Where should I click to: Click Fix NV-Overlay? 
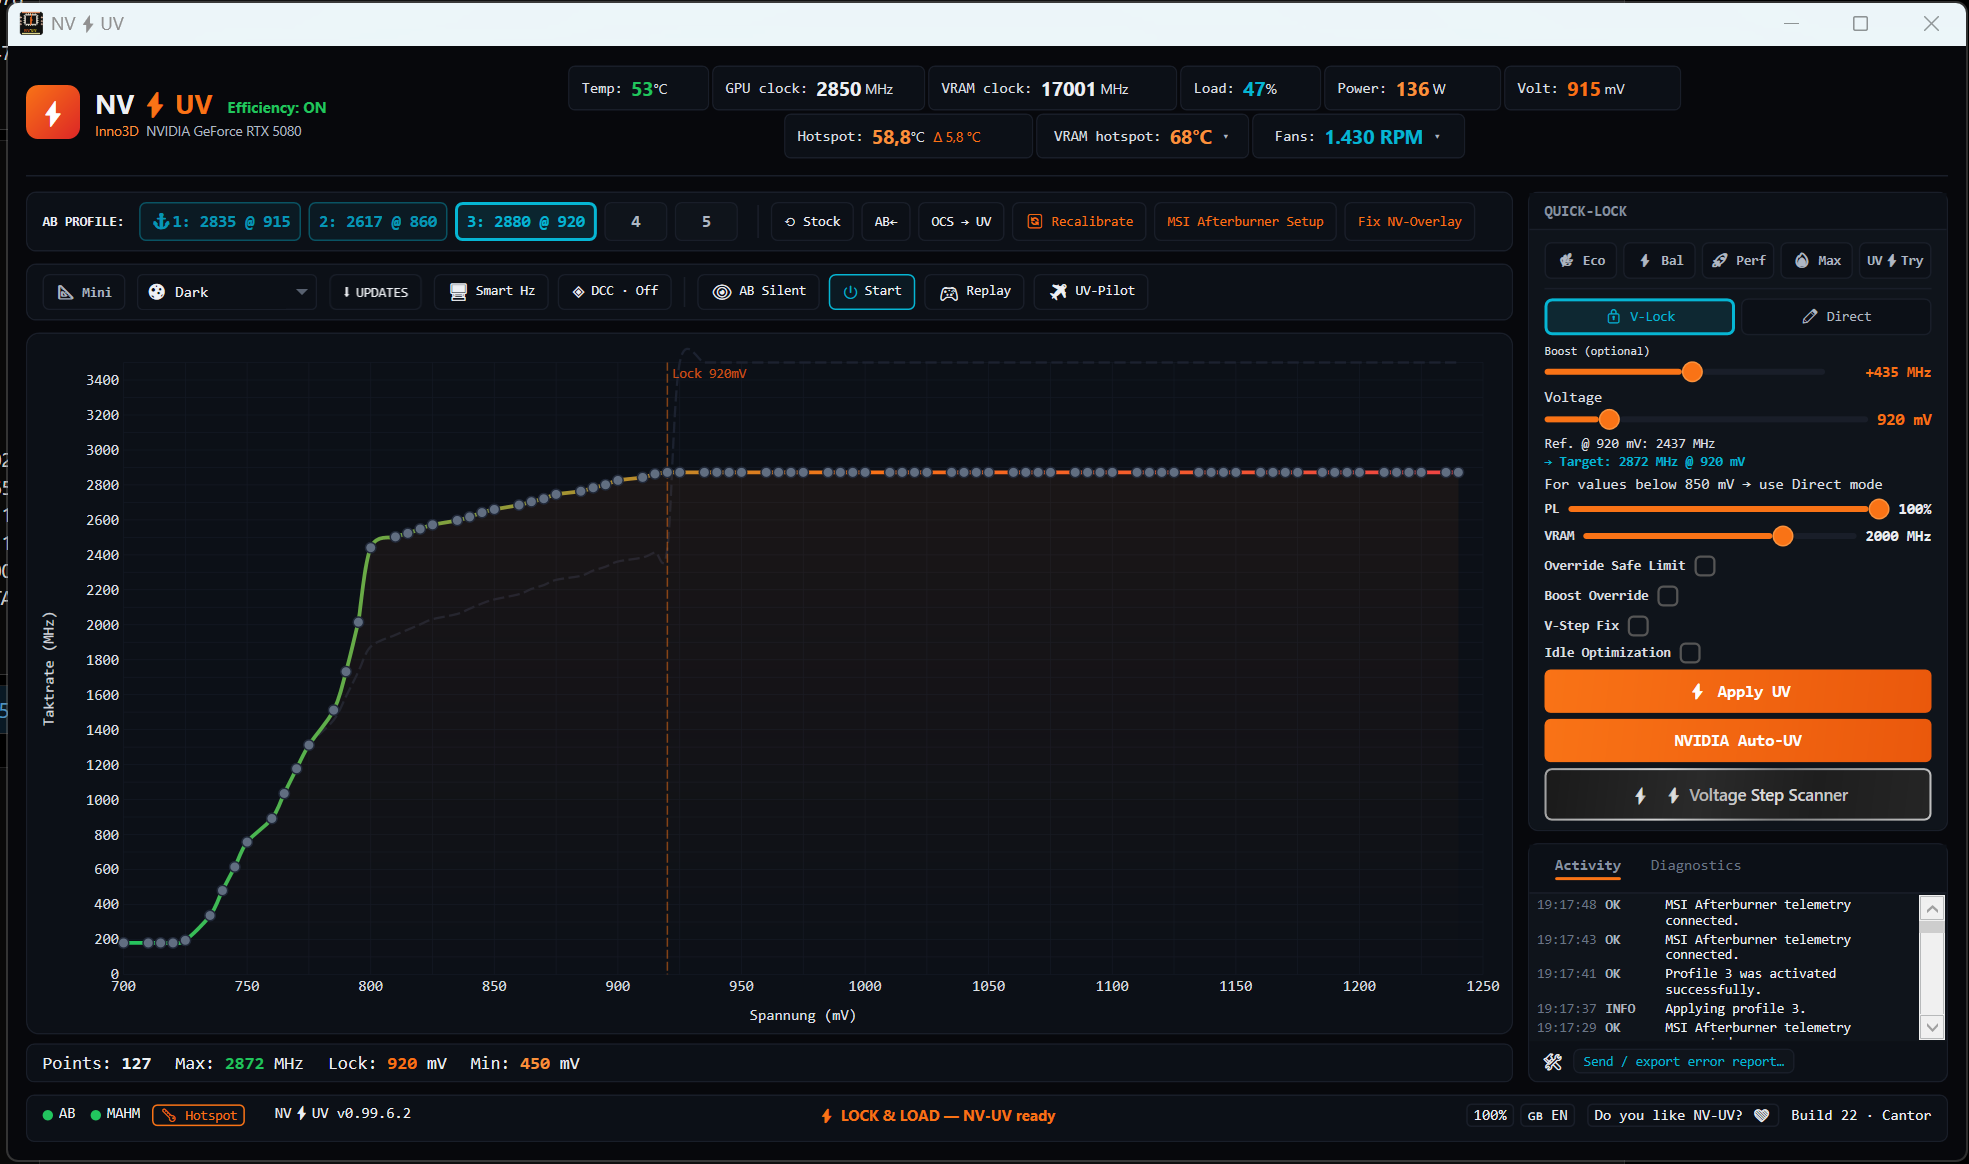1409,222
